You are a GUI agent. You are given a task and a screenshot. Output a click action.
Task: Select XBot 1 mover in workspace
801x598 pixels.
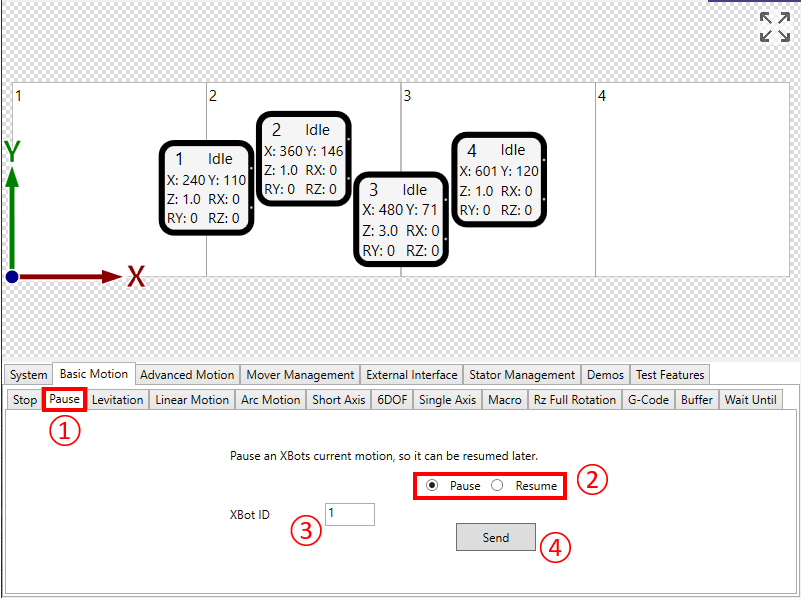[206, 187]
